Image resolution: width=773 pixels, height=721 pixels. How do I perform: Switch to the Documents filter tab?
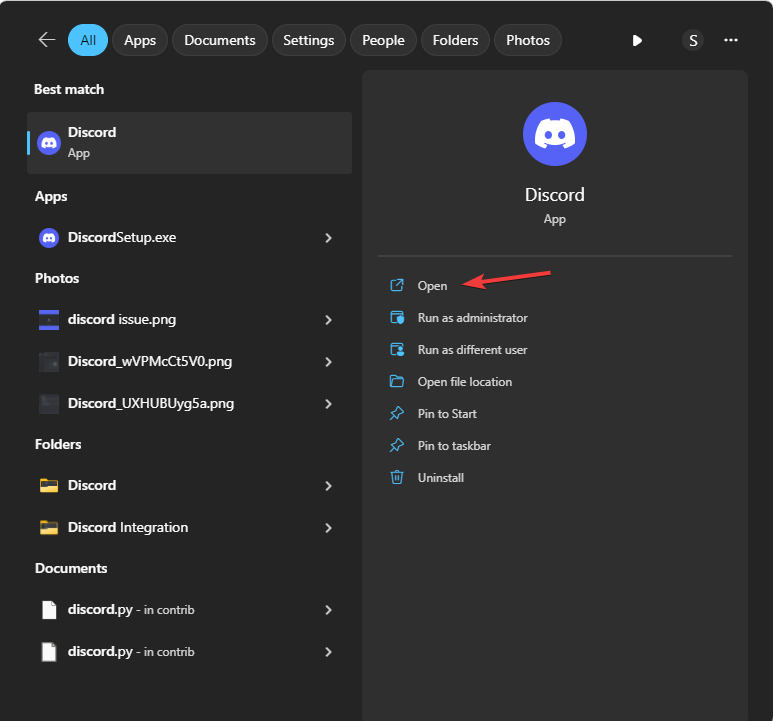pos(220,40)
